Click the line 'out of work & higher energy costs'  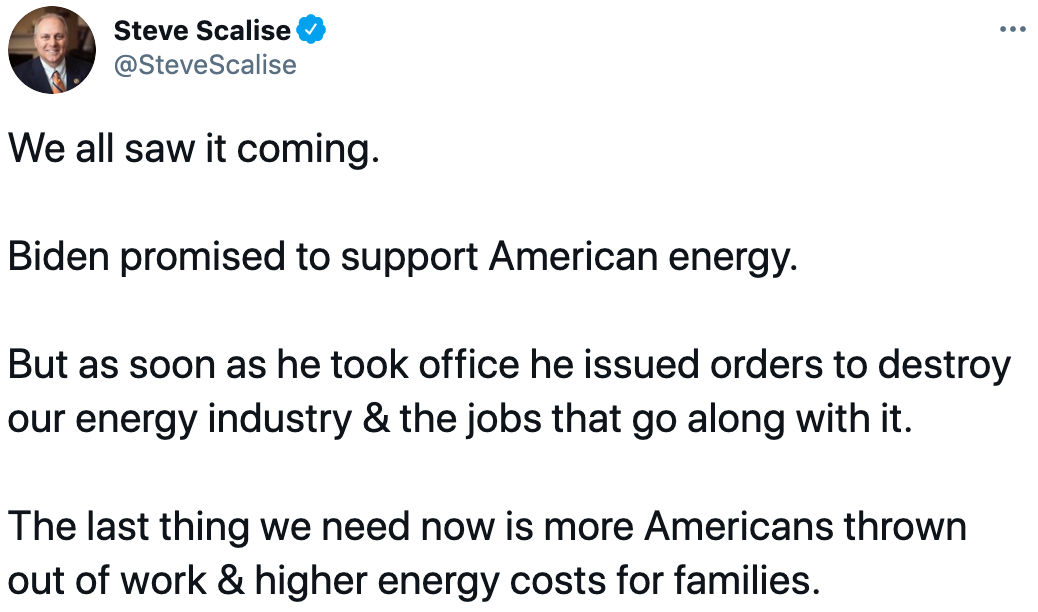(x=414, y=581)
